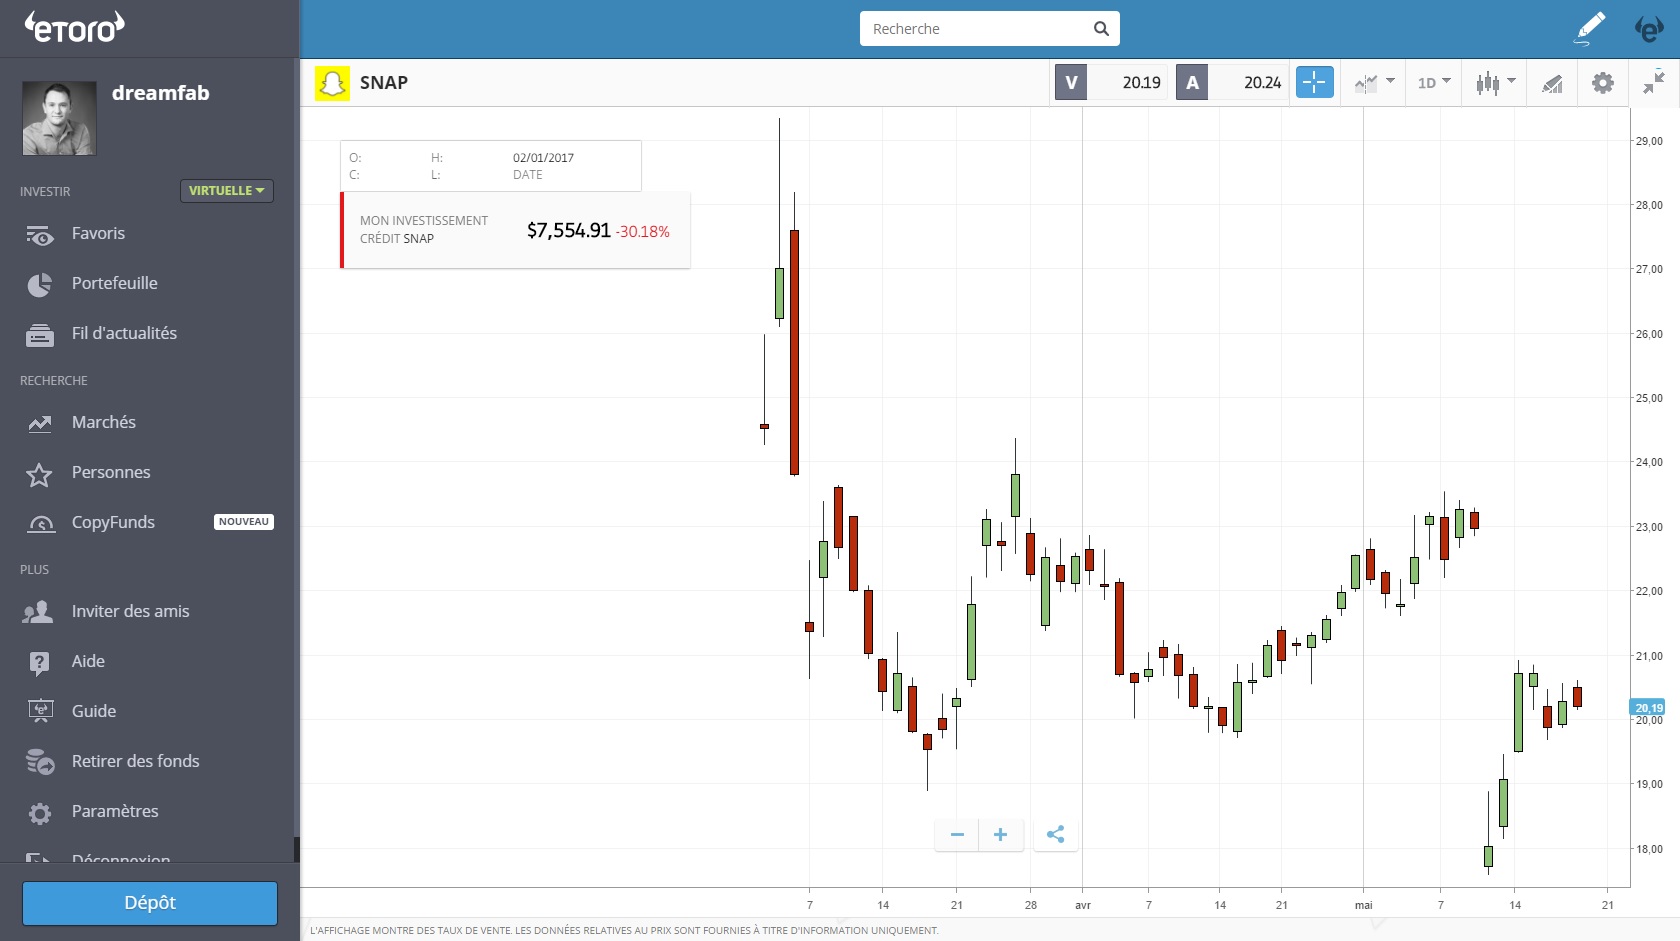
Task: Toggle the blue crosshair cursor tool
Action: (x=1315, y=82)
